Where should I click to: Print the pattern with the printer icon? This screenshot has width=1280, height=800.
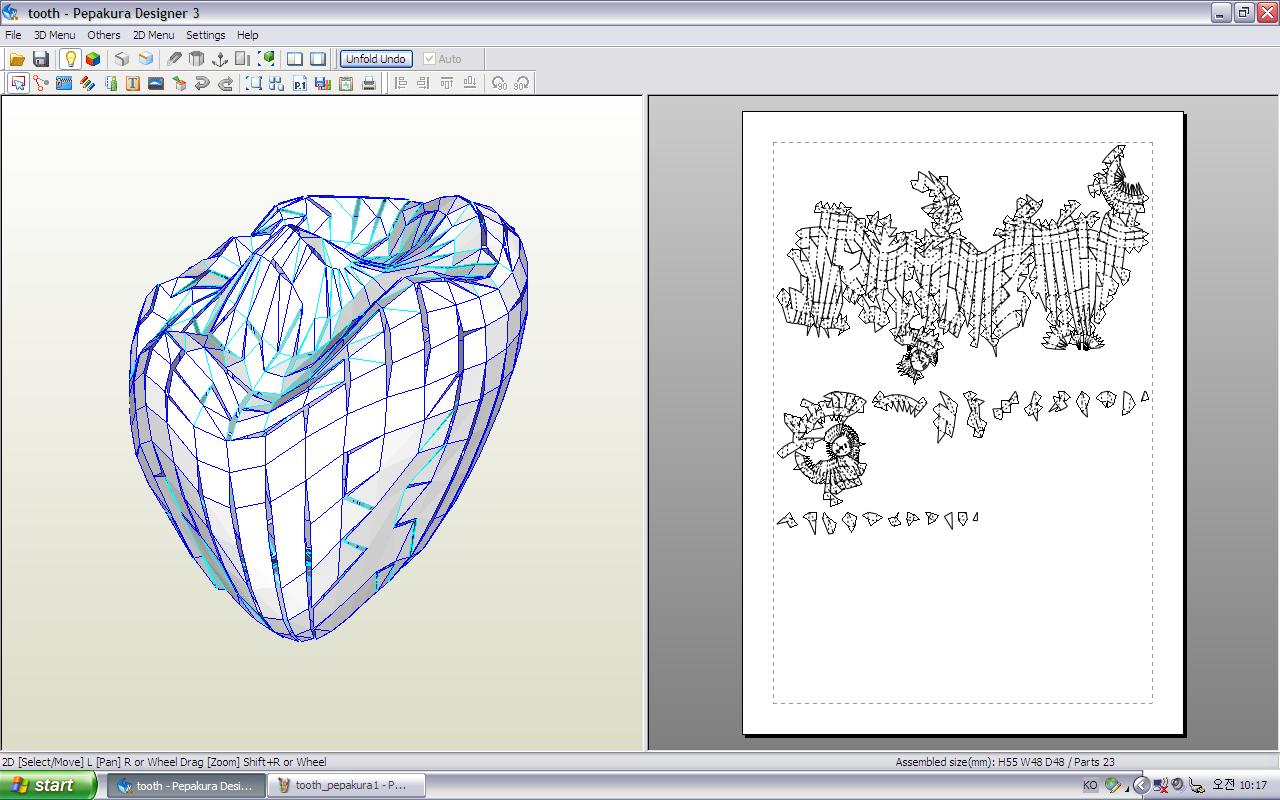(x=369, y=84)
